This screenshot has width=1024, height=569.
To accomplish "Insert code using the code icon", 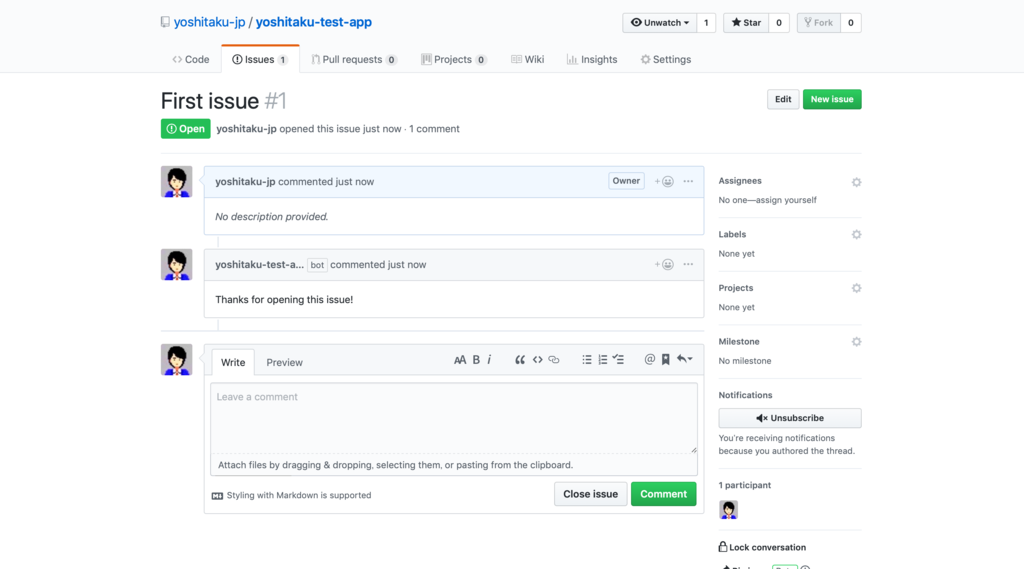I will click(537, 360).
